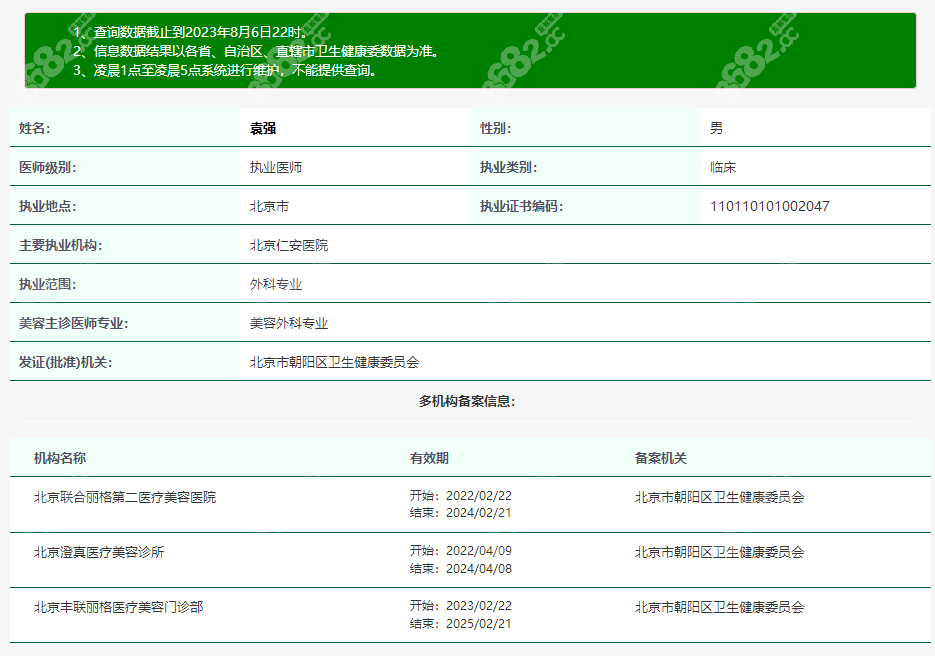The image size is (935, 656).
Task: Click start date 2022/04/09
Action: coord(479,550)
